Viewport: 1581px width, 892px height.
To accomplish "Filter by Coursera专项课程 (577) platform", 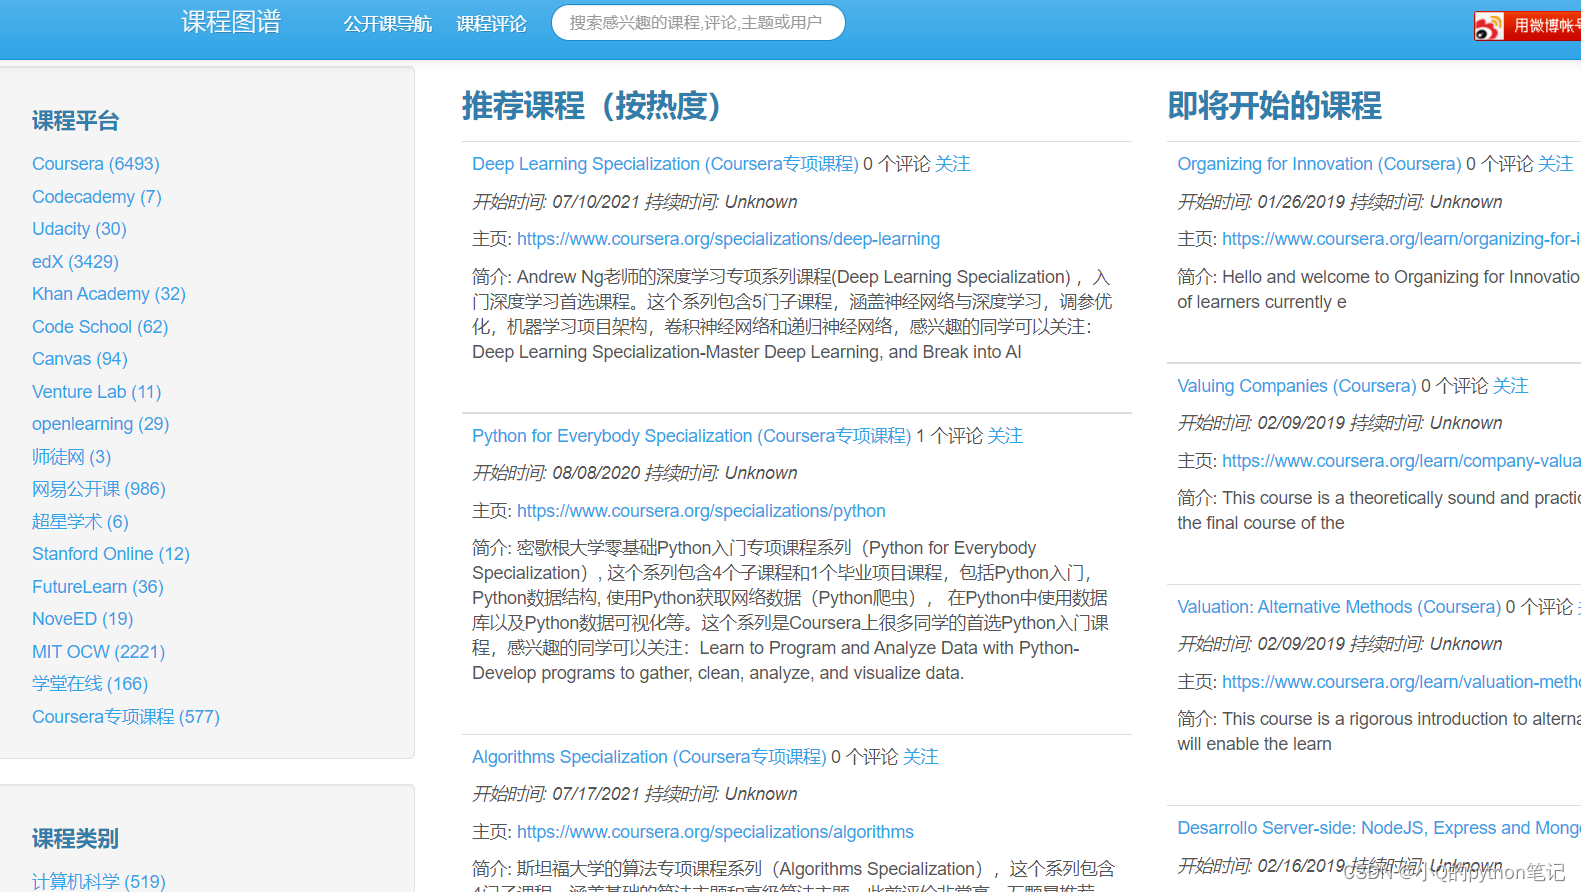I will (x=126, y=717).
